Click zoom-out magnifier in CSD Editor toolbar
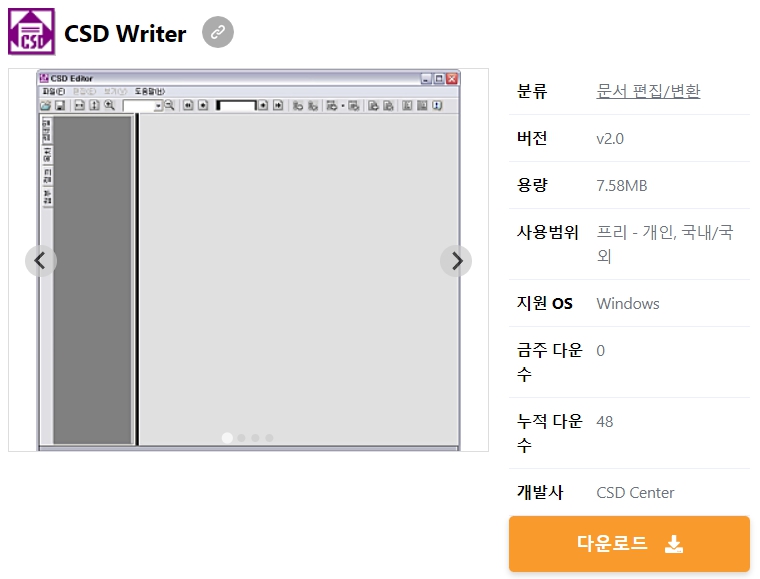The width and height of the screenshot is (760, 579). click(169, 105)
